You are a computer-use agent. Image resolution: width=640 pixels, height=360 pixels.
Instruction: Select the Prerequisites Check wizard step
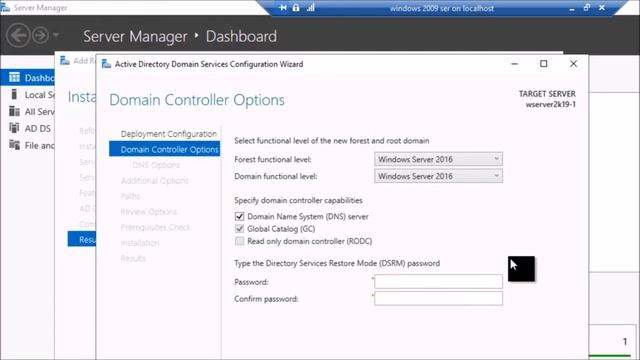[156, 227]
